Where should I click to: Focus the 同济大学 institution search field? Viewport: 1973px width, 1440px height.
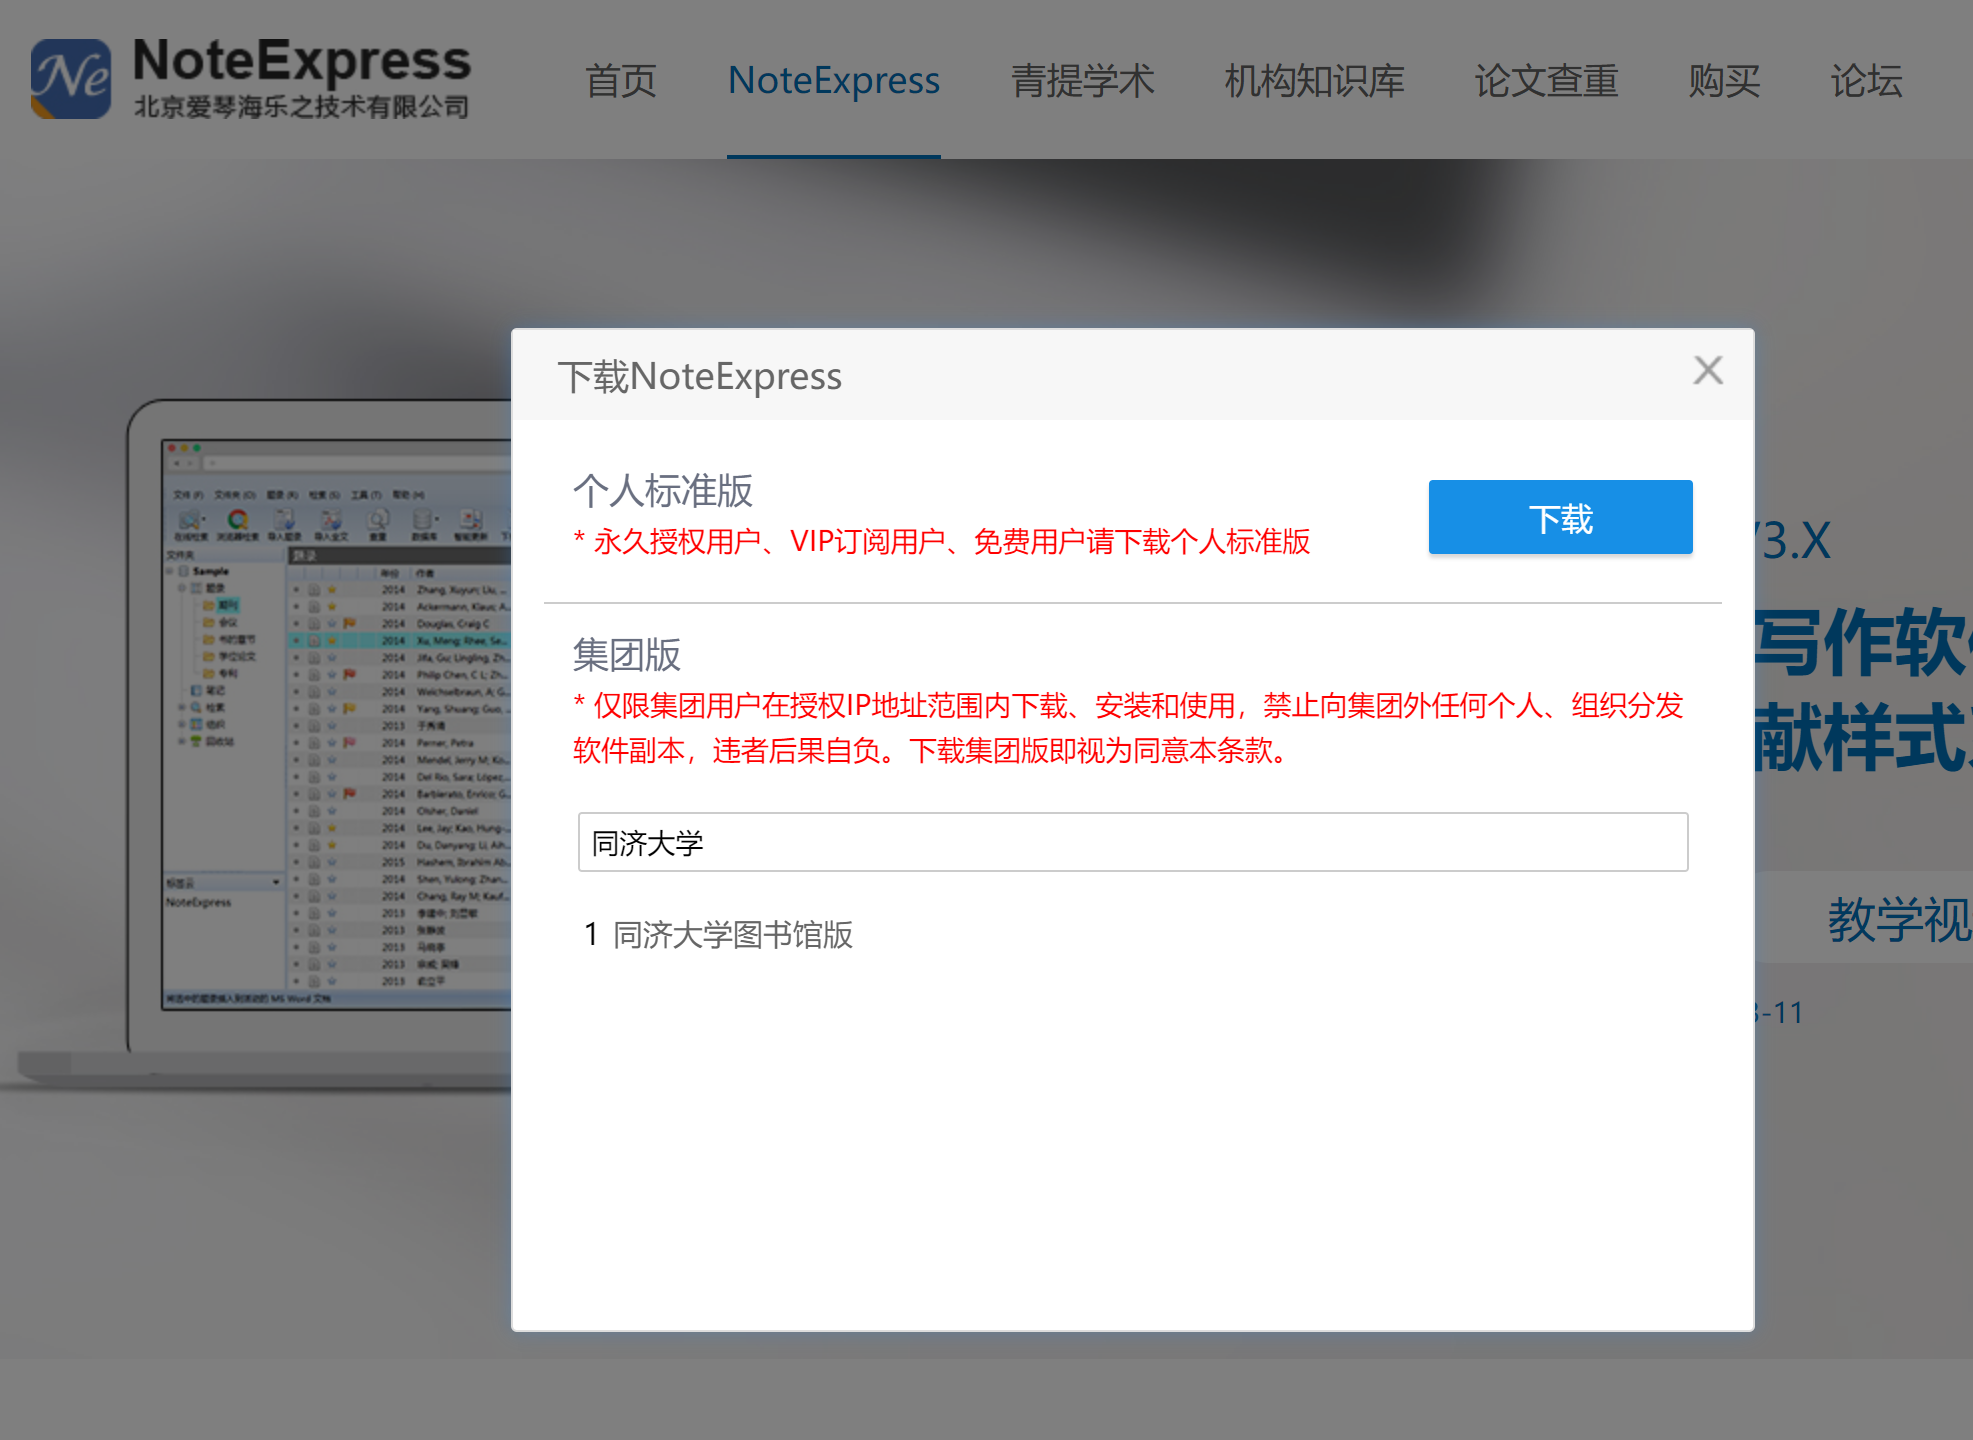(1132, 842)
